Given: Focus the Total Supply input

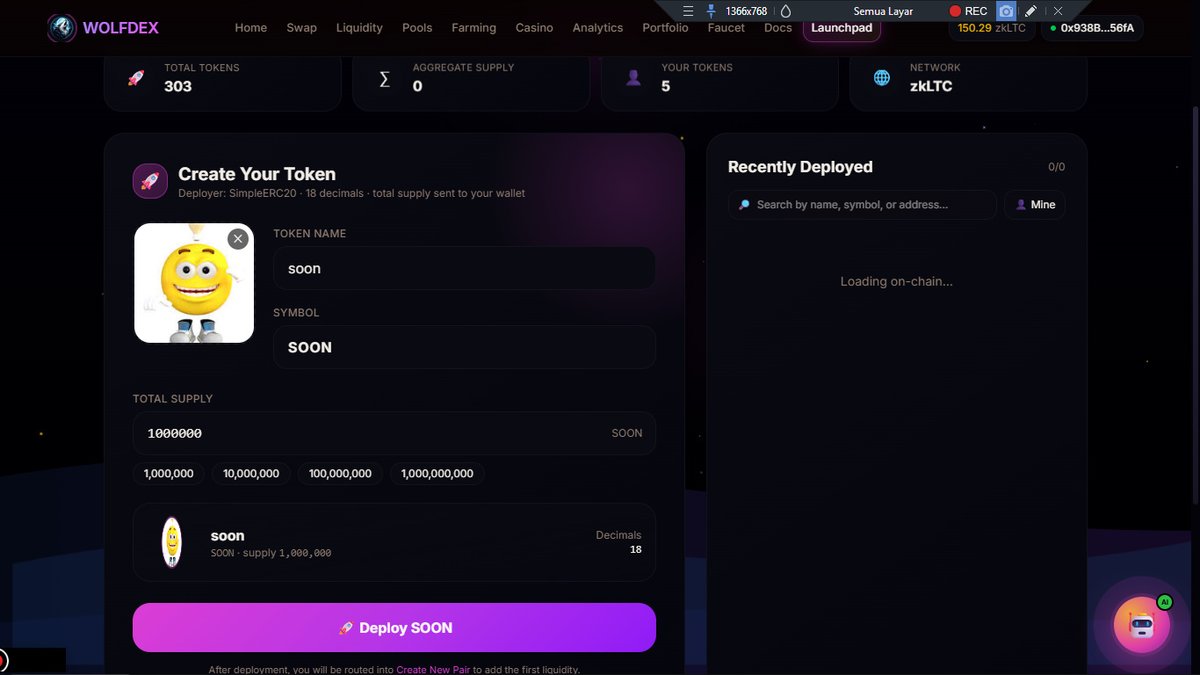Looking at the screenshot, I should click(394, 433).
